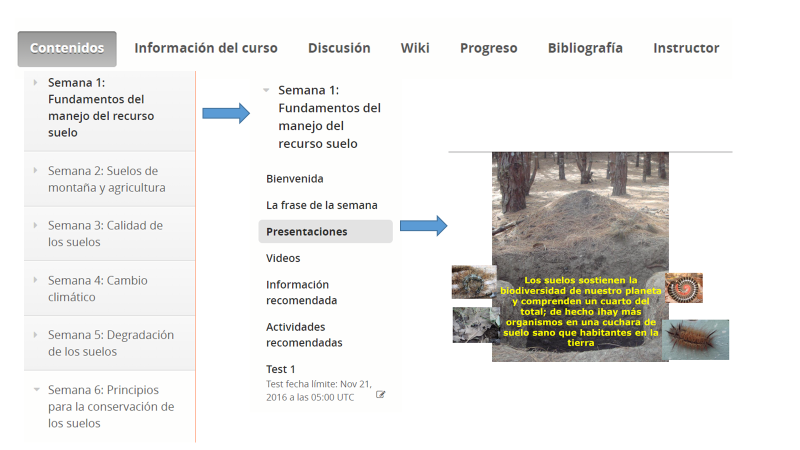Click the coiled millipede thumbnail
This screenshot has height=450, width=800.
[684, 288]
